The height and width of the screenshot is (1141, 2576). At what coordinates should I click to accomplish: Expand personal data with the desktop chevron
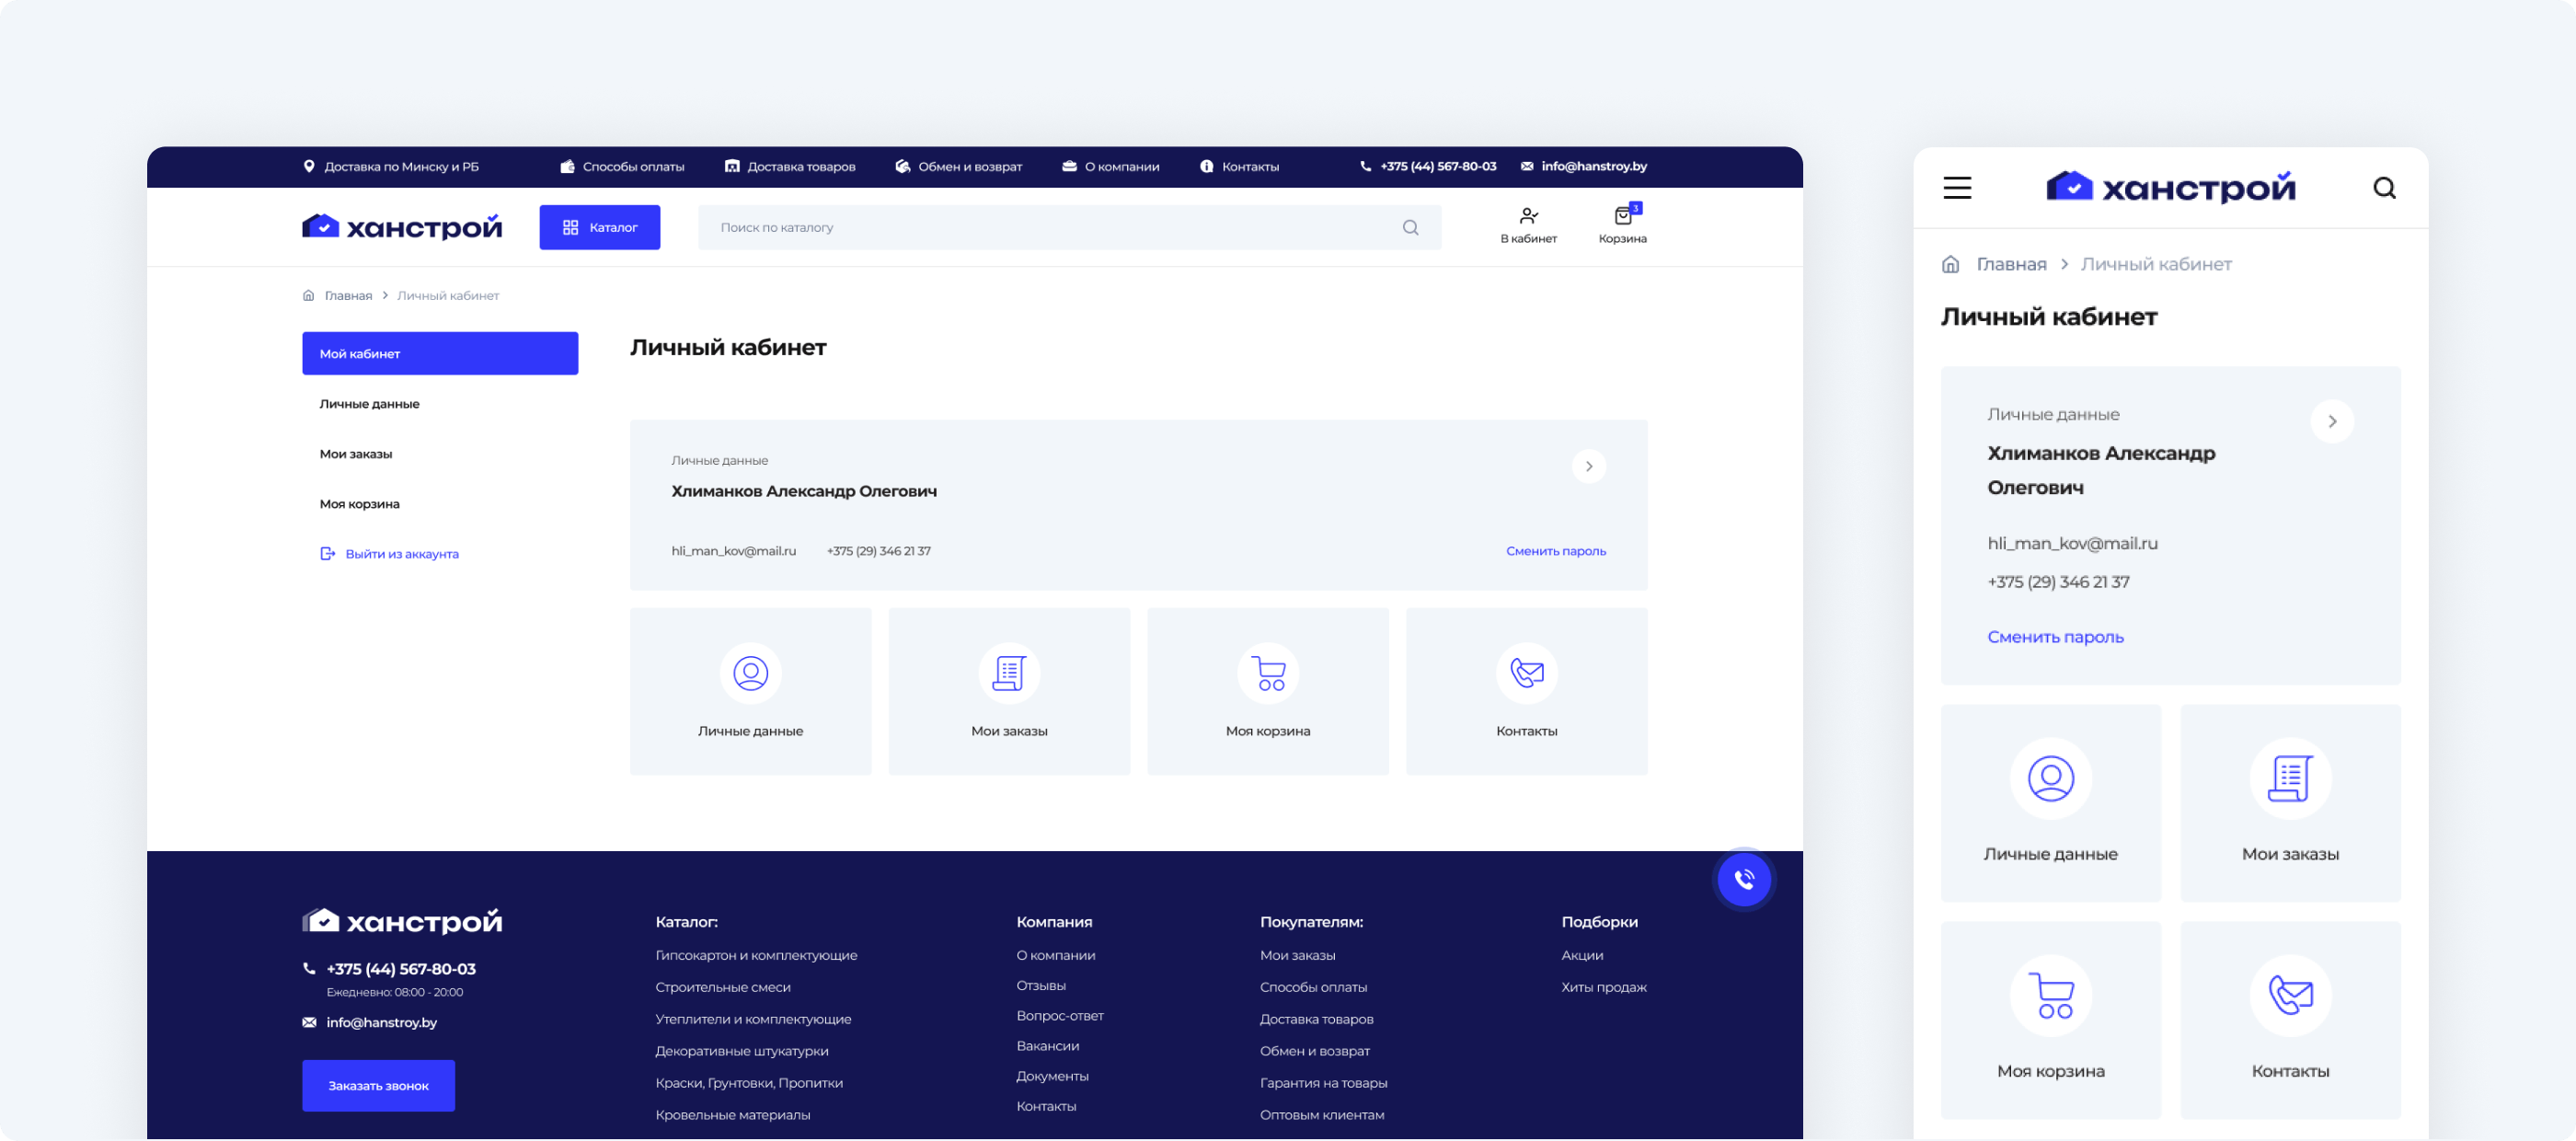click(1588, 467)
